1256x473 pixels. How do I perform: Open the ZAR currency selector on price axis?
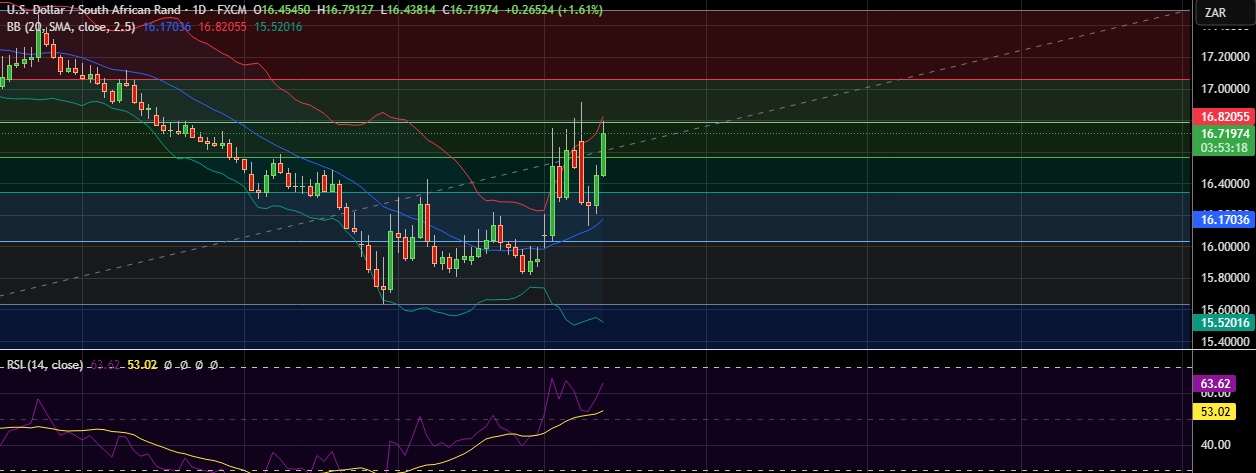point(1215,12)
